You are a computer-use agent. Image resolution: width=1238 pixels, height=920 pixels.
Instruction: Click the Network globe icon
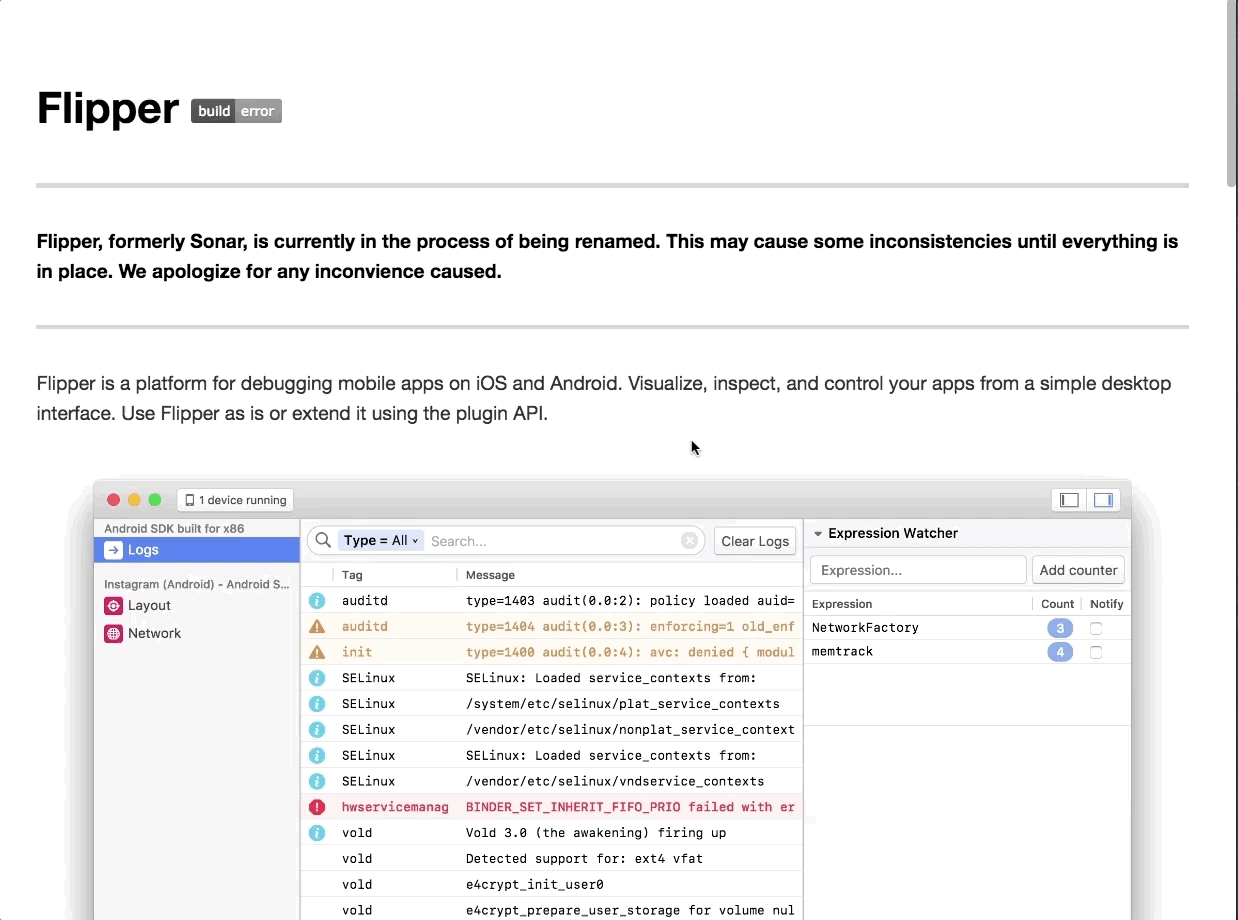[114, 633]
